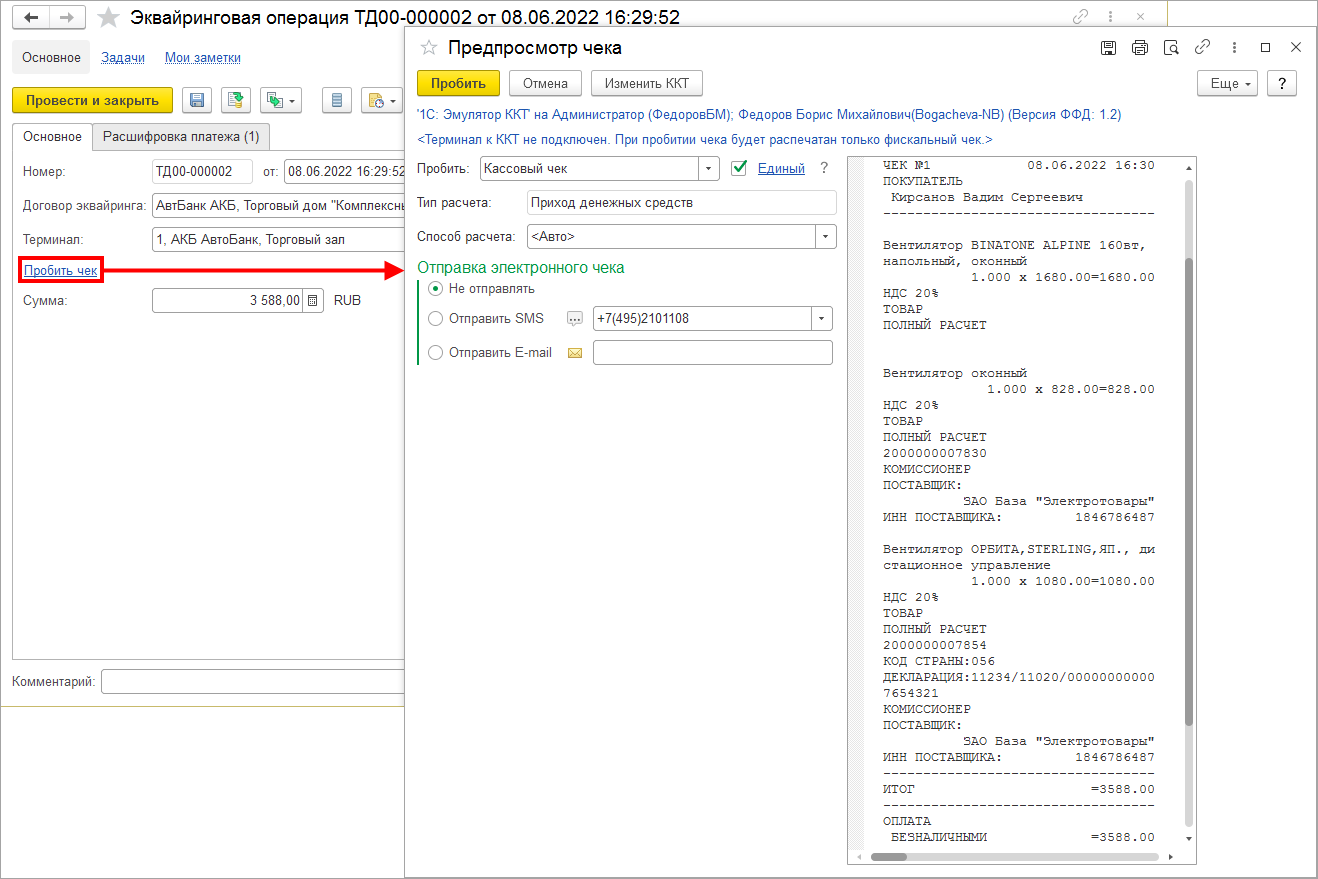Star the Предпросмотр чека window as favorite
Viewport: 1318px width, 879px height.
tap(429, 47)
